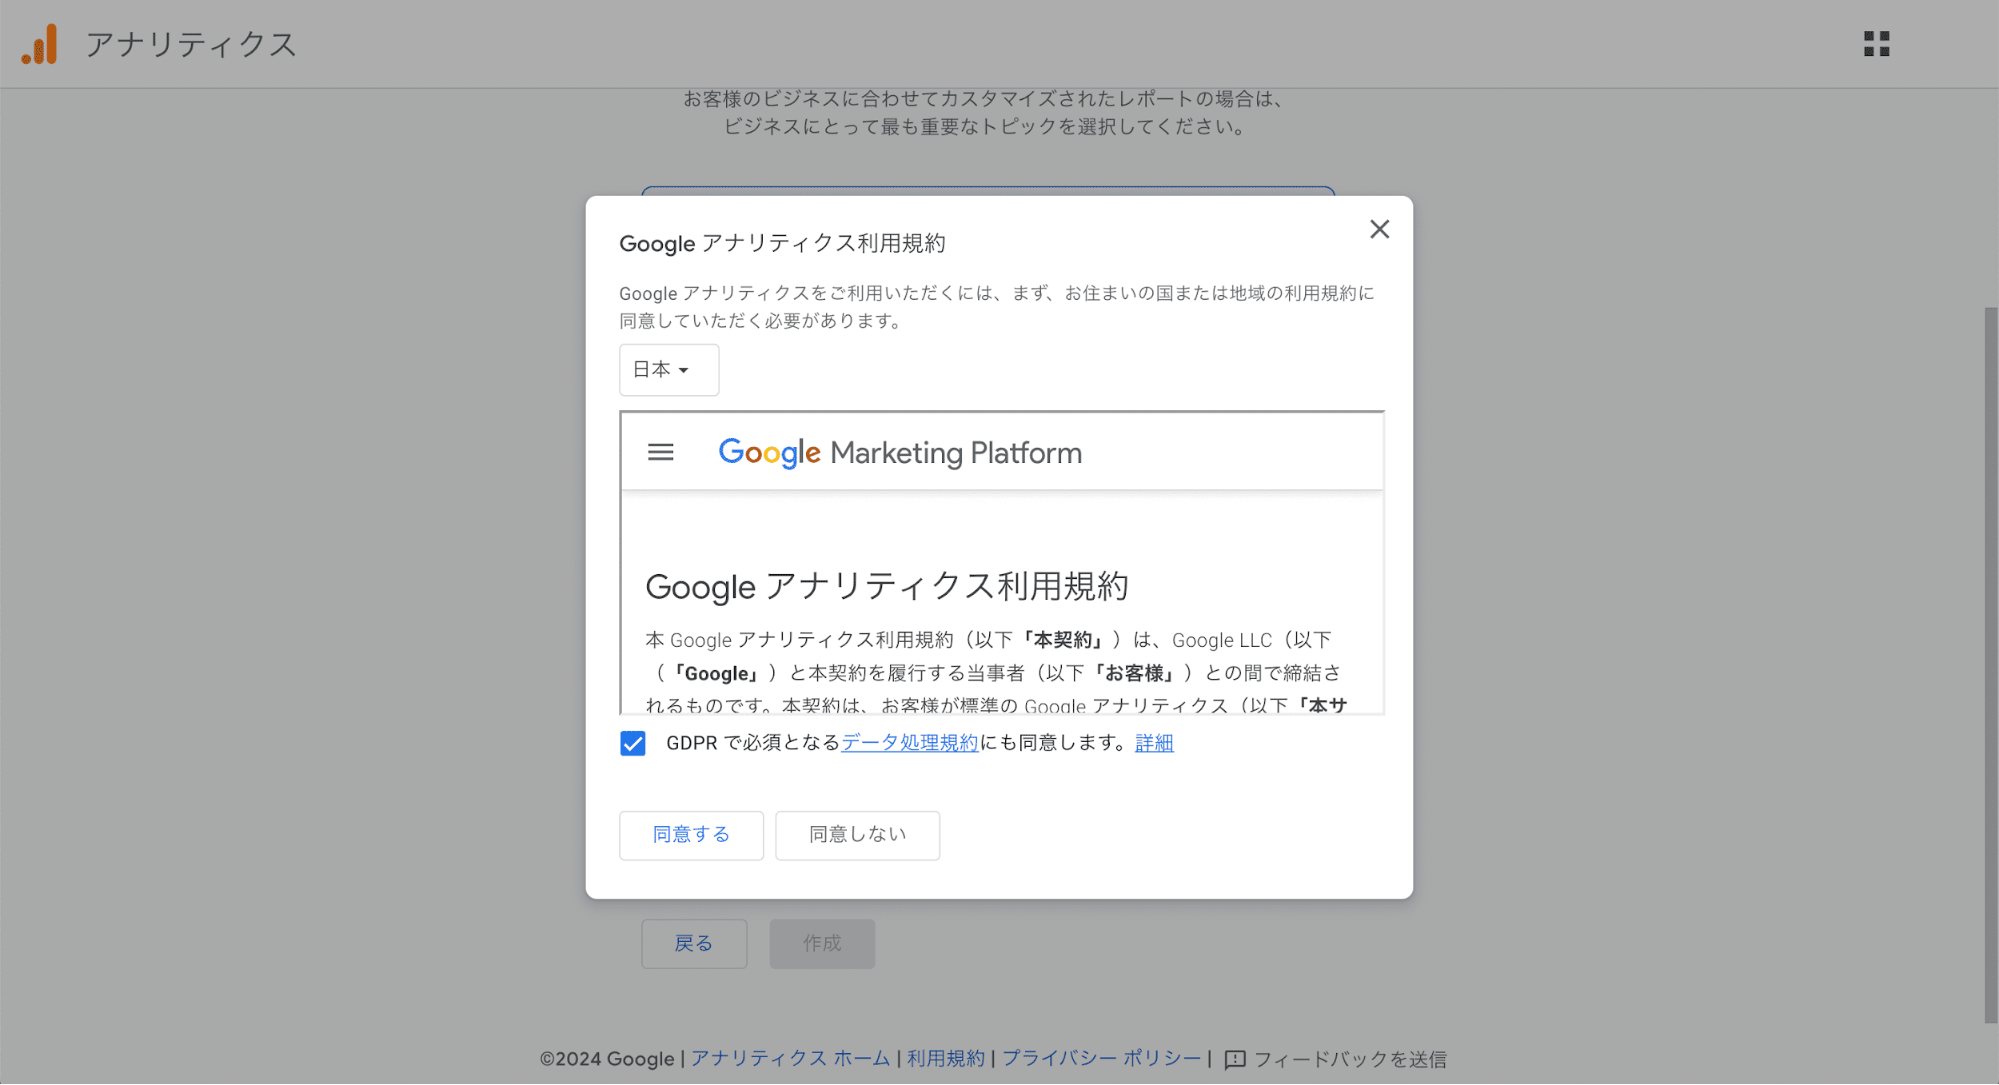
Task: Click the 戻る button behind the dialog
Action: pyautogui.click(x=694, y=944)
